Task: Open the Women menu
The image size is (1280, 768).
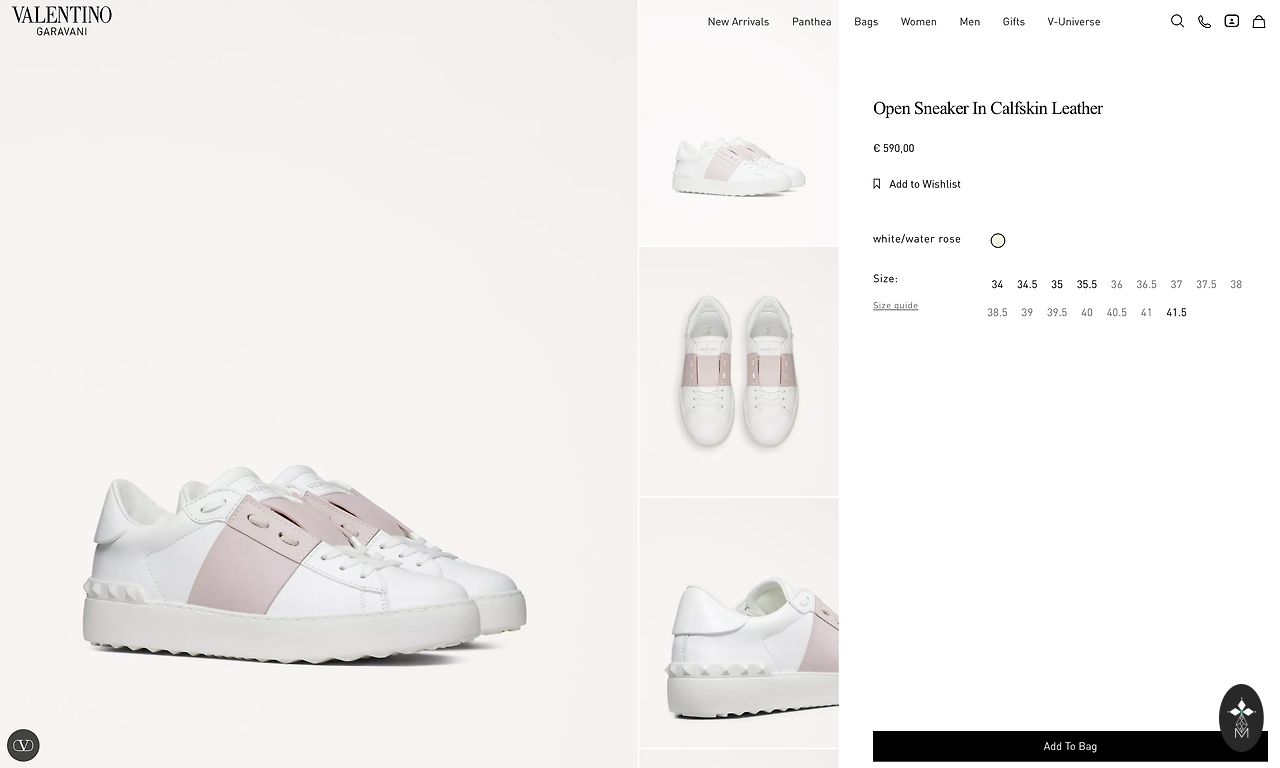Action: [918, 22]
